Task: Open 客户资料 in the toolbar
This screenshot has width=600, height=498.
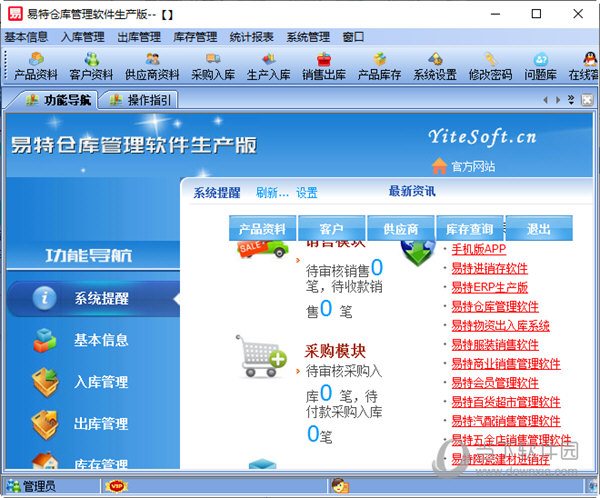Action: [x=91, y=66]
